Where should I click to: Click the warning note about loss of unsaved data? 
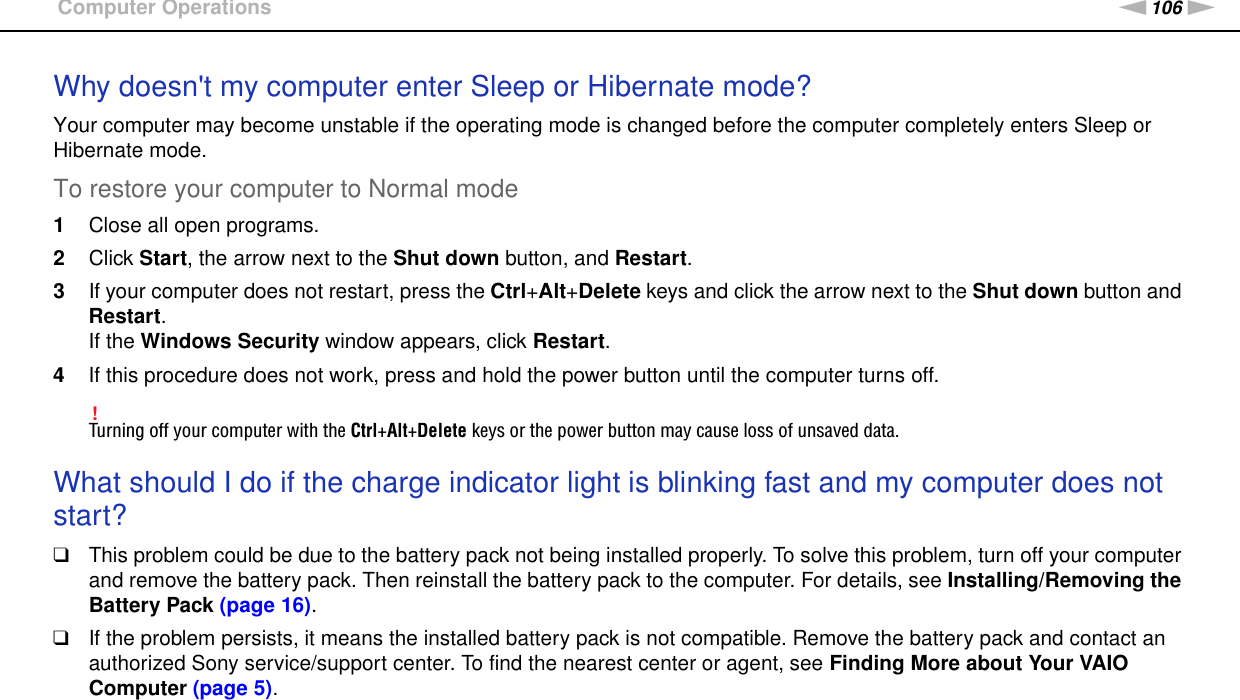coord(494,432)
